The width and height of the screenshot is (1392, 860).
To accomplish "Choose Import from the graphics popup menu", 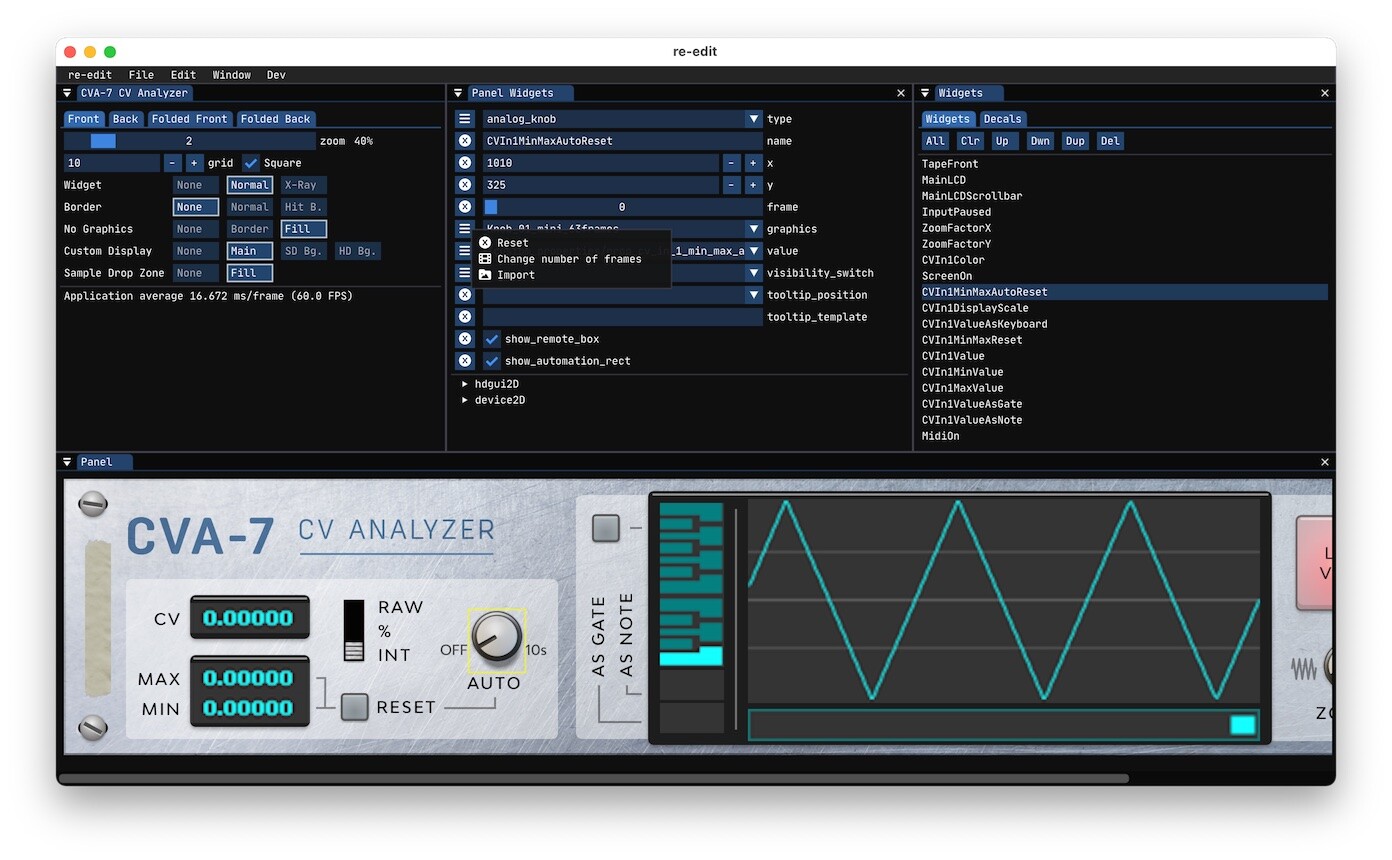I will [515, 275].
